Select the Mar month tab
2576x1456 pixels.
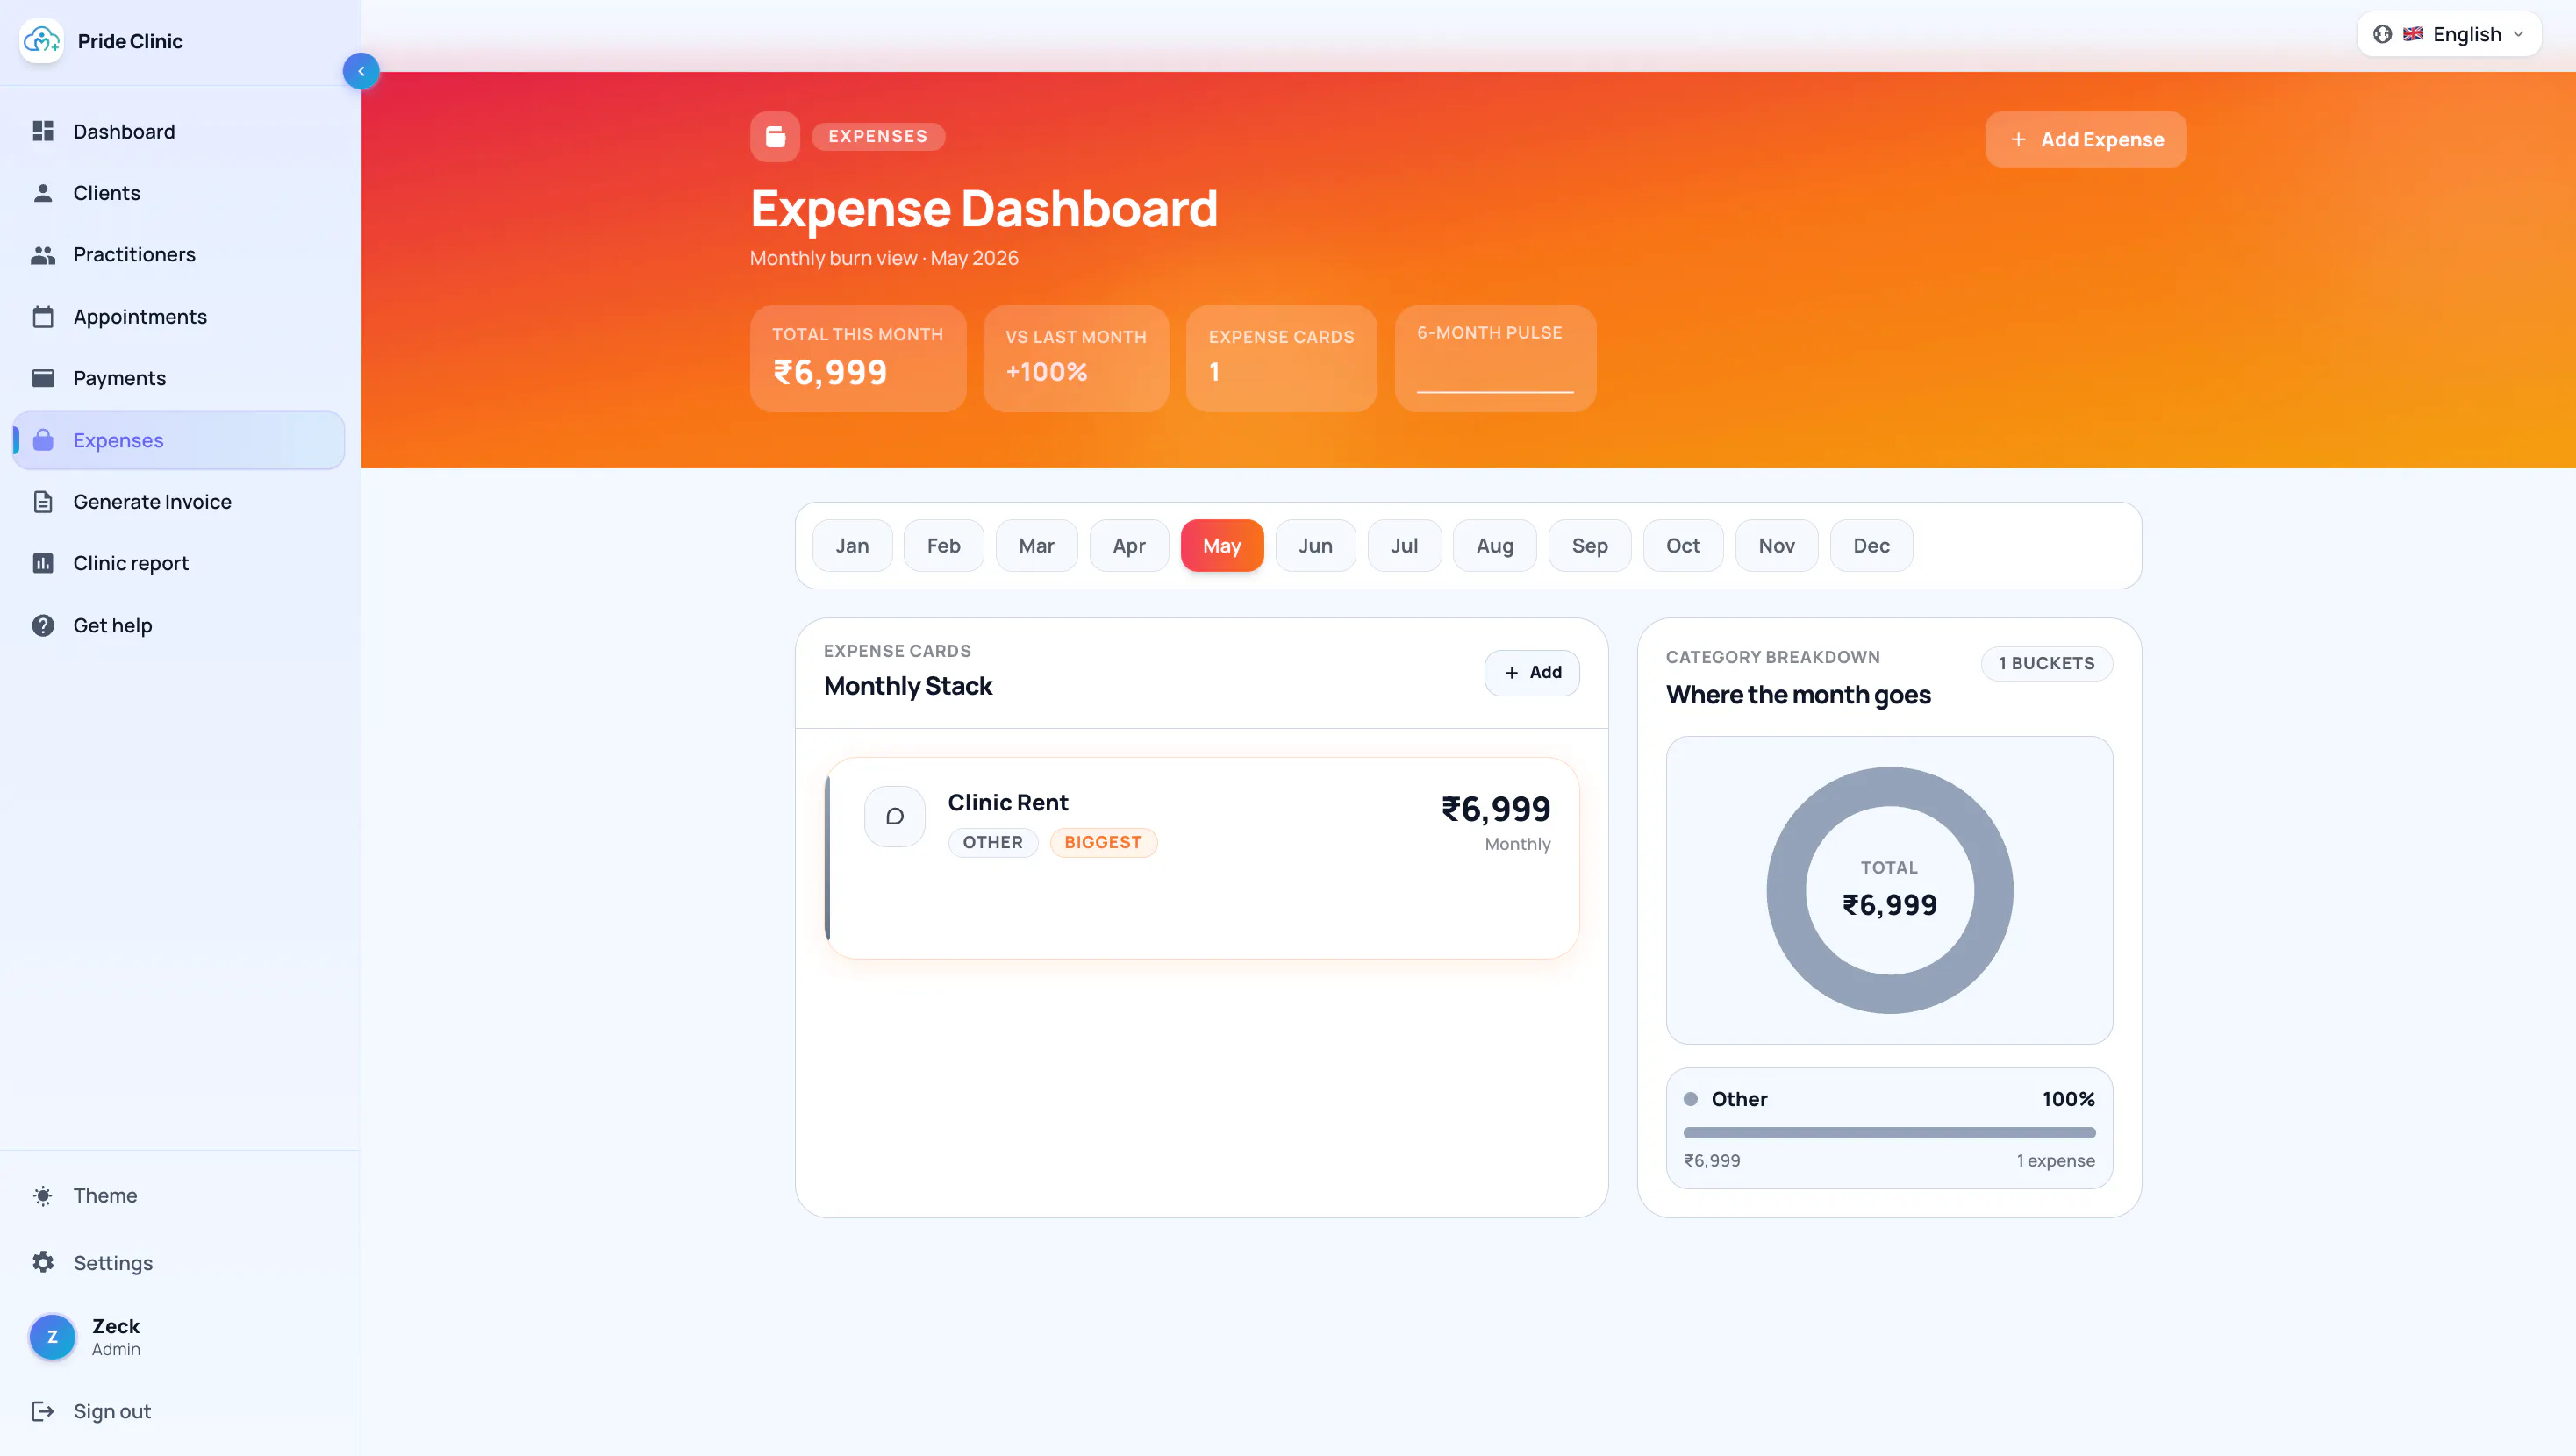pyautogui.click(x=1036, y=546)
